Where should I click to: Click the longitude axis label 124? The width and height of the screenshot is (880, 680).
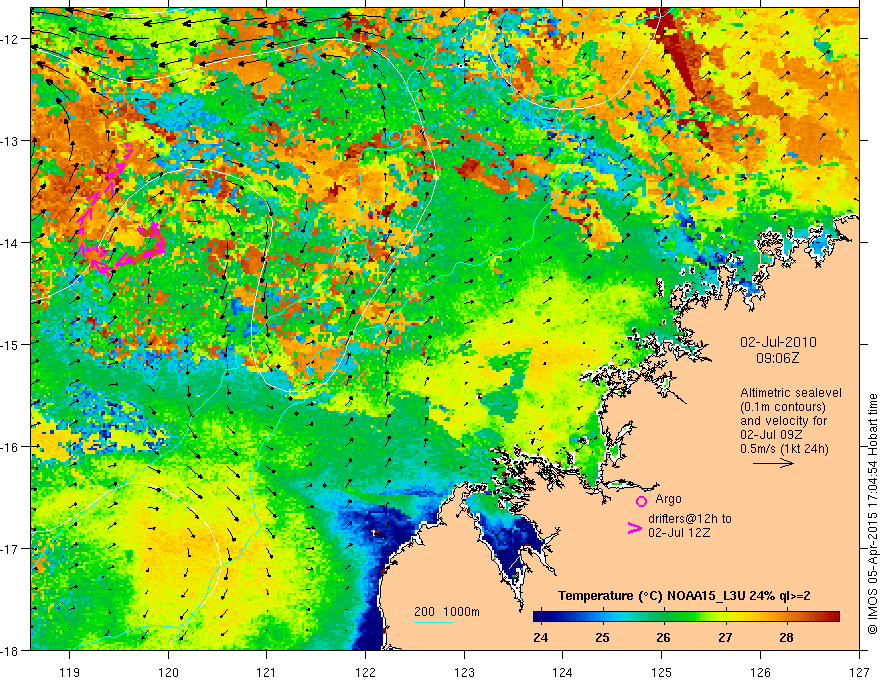pyautogui.click(x=563, y=672)
